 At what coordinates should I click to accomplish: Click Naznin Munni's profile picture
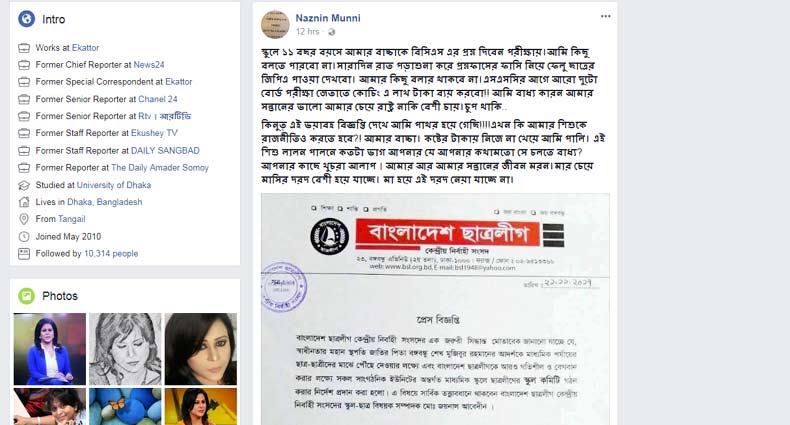(x=275, y=24)
